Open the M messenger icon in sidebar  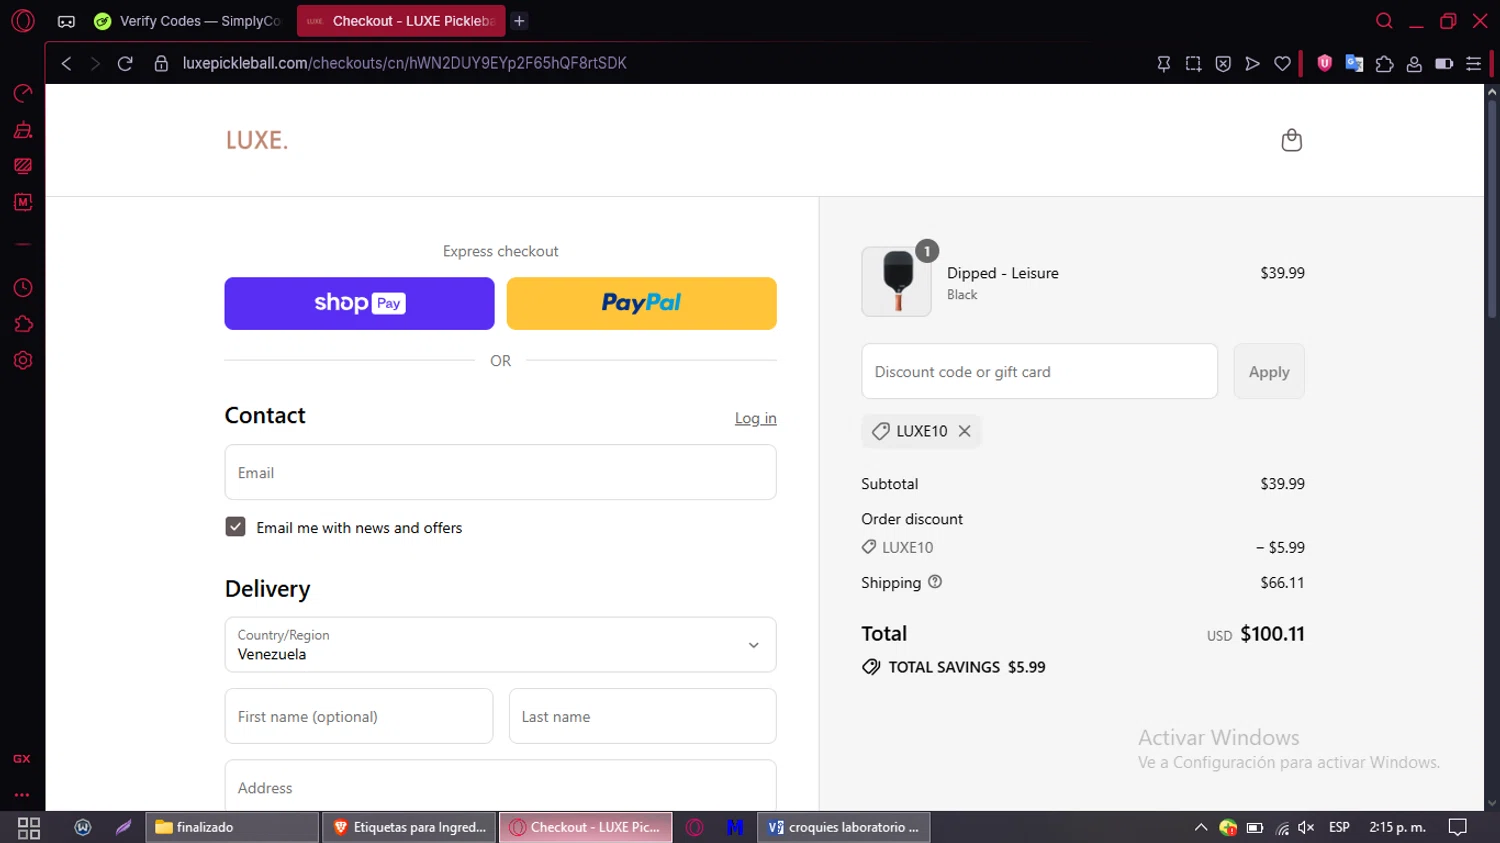point(22,202)
